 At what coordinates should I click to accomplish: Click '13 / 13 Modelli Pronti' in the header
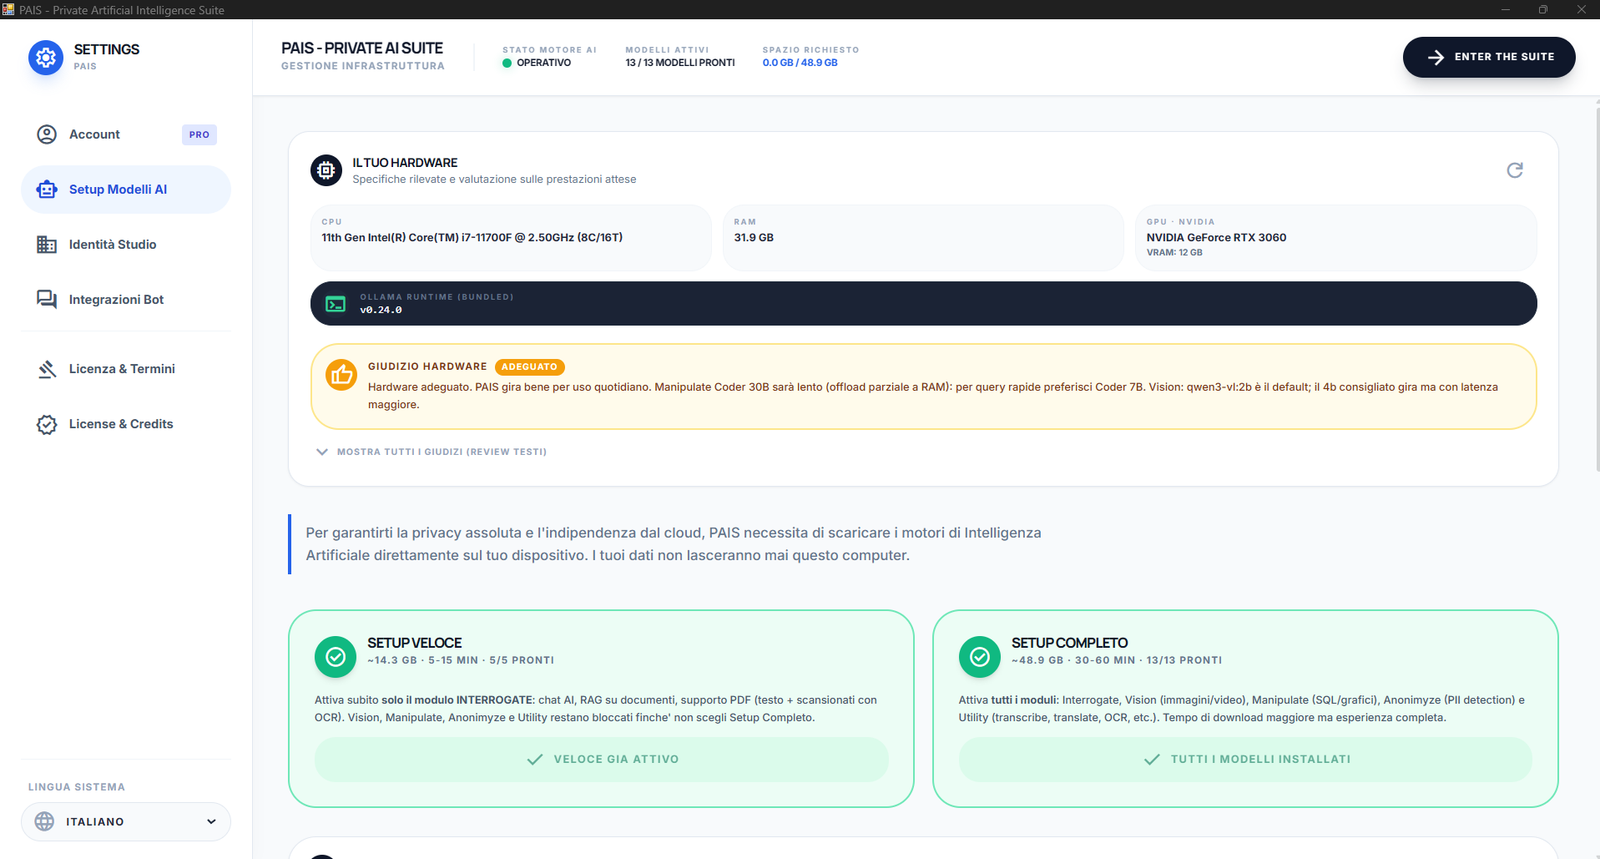680,63
